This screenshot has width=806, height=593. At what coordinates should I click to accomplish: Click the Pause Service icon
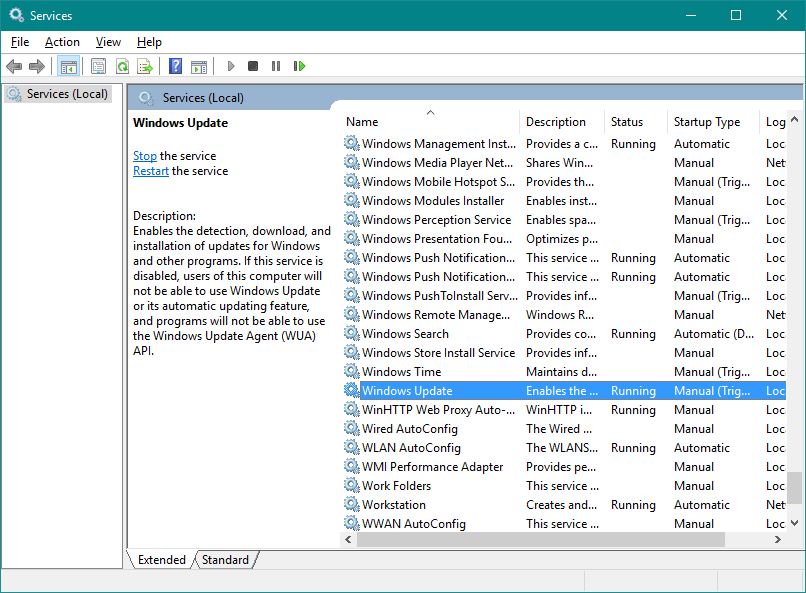[x=276, y=66]
